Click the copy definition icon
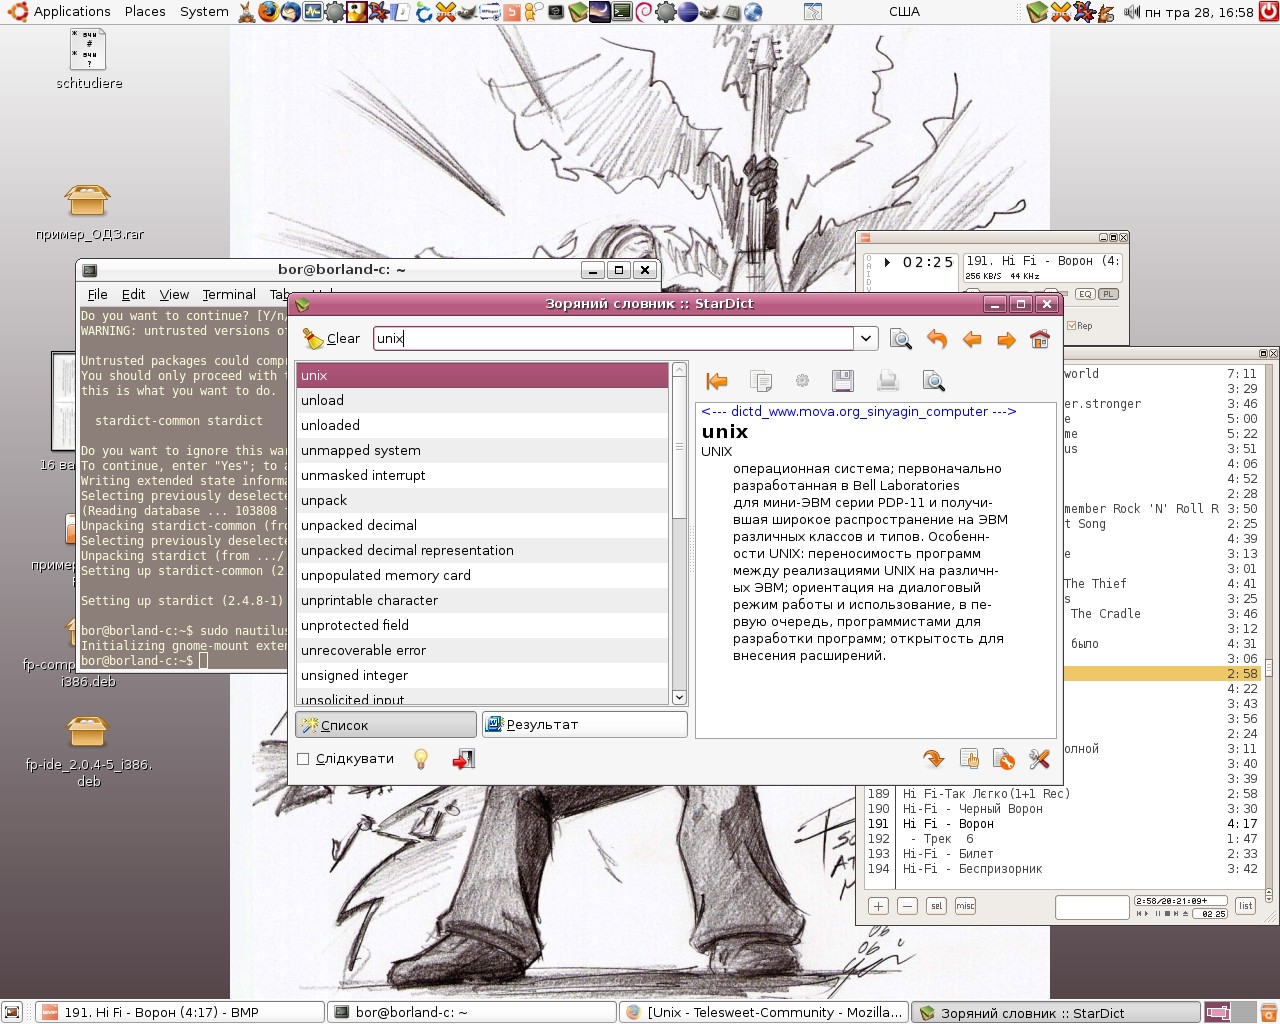The image size is (1280, 1024). [x=761, y=381]
